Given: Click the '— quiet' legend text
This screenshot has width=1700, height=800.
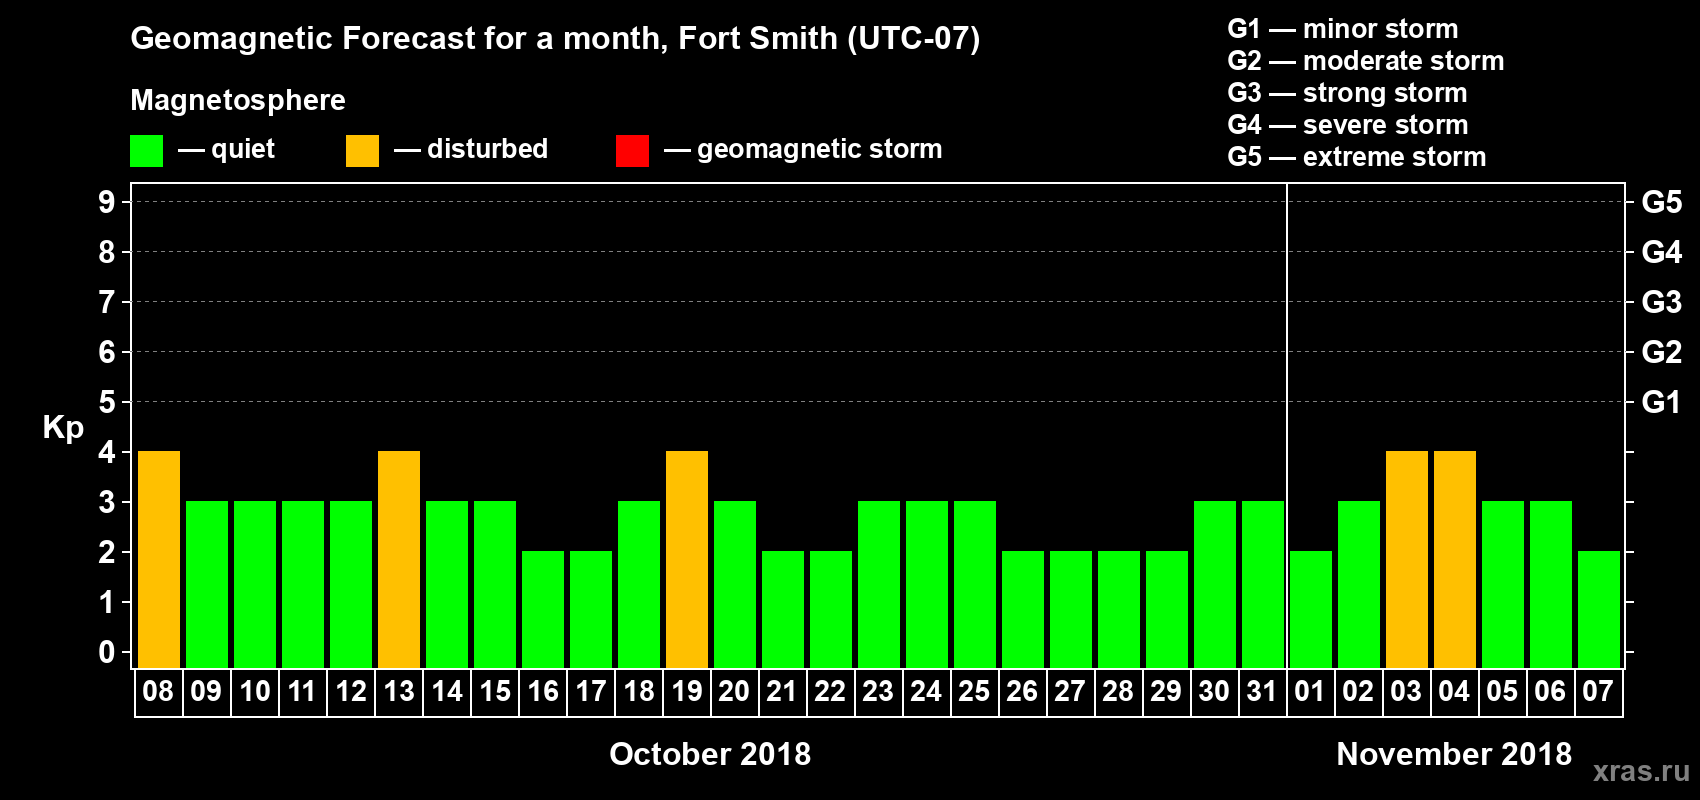Looking at the screenshot, I should 226,150.
